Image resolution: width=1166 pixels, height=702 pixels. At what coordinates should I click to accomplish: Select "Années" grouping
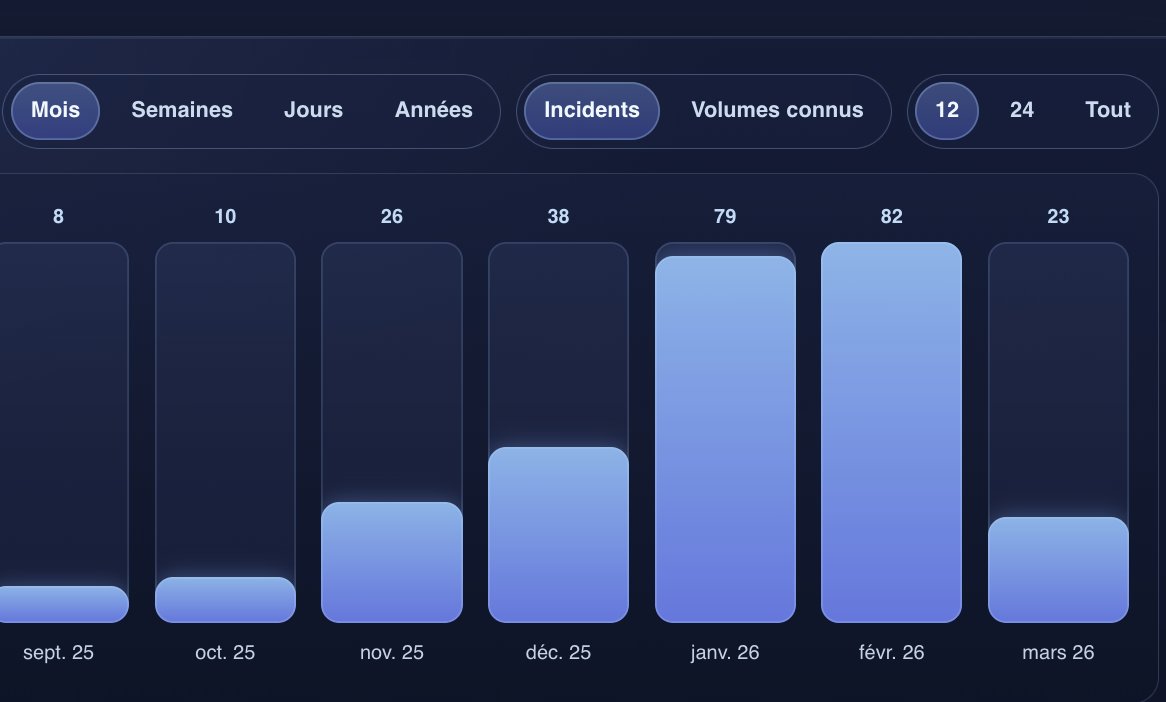tap(434, 110)
